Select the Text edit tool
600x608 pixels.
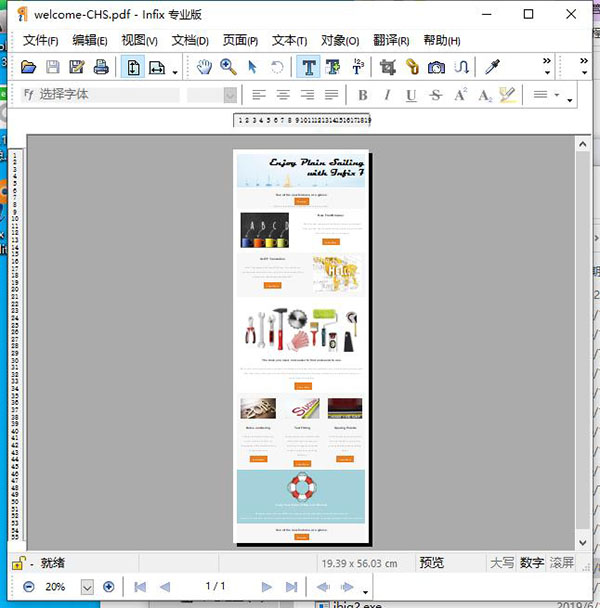(308, 67)
